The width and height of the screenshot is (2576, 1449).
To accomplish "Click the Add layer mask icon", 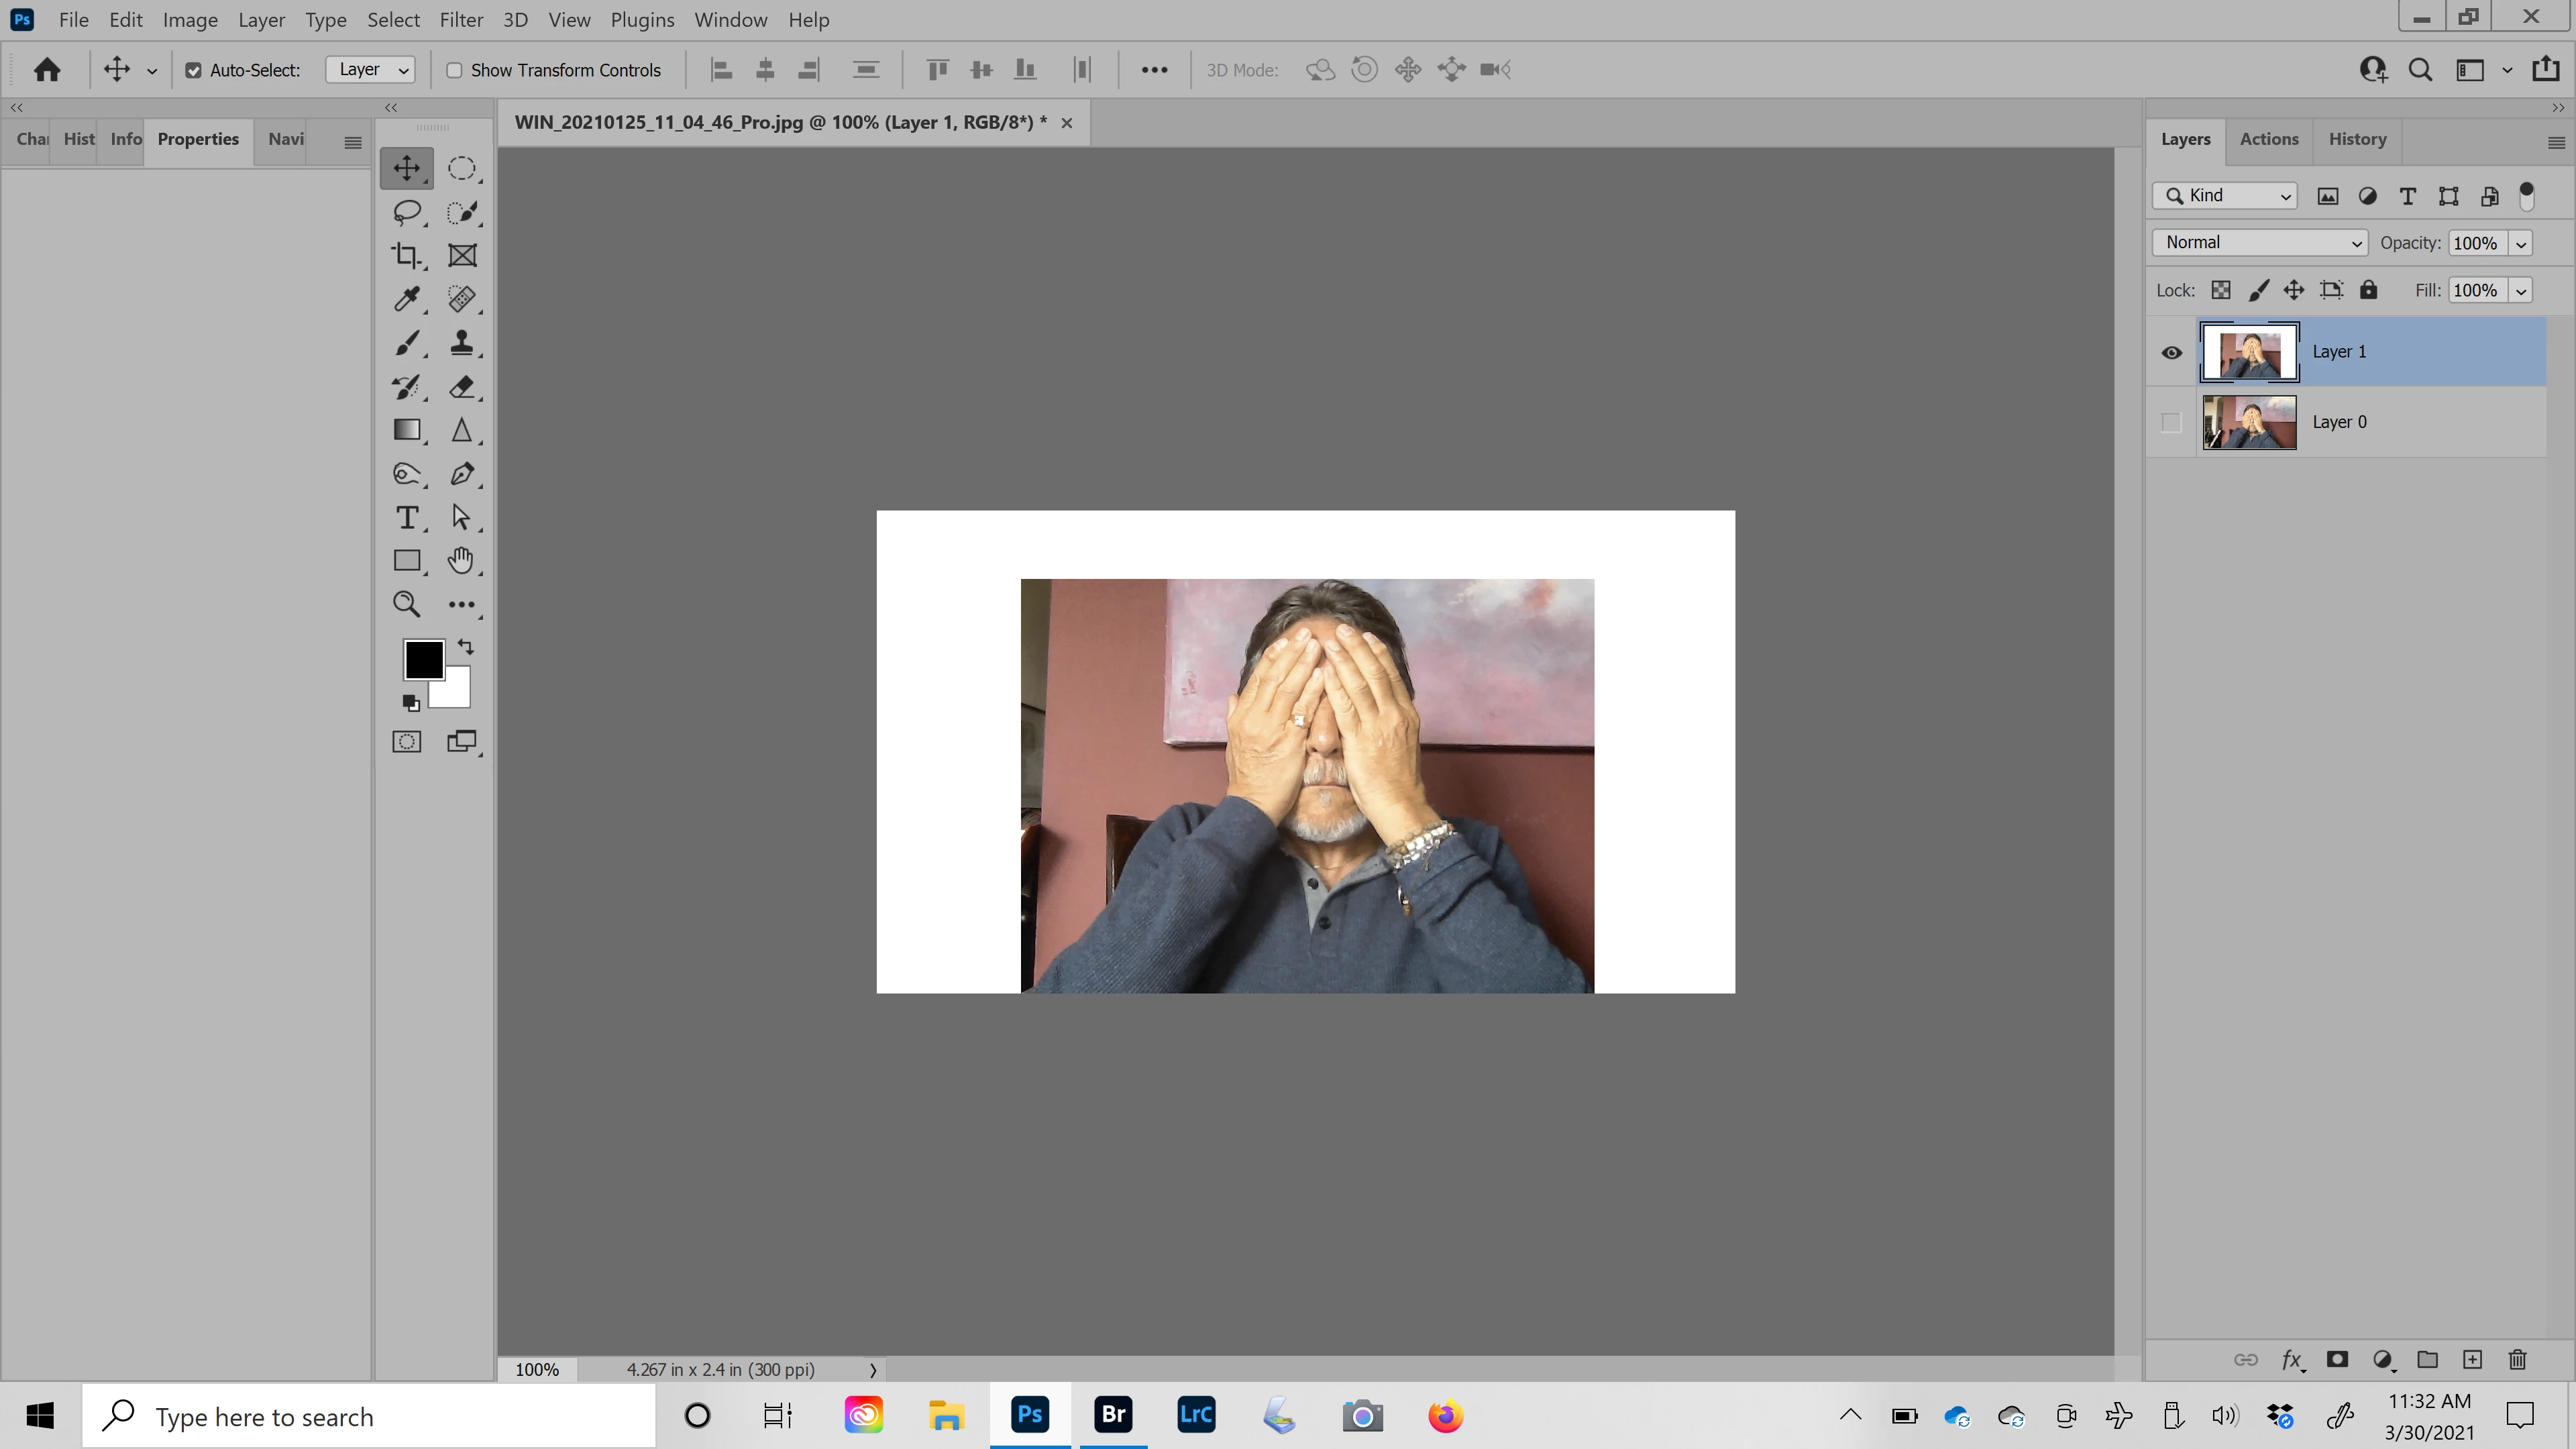I will [x=2337, y=1360].
